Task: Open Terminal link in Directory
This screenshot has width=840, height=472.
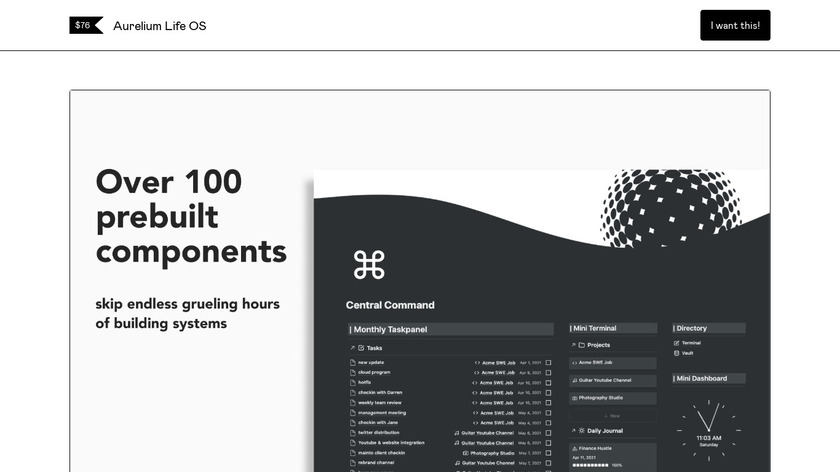Action: click(x=691, y=343)
